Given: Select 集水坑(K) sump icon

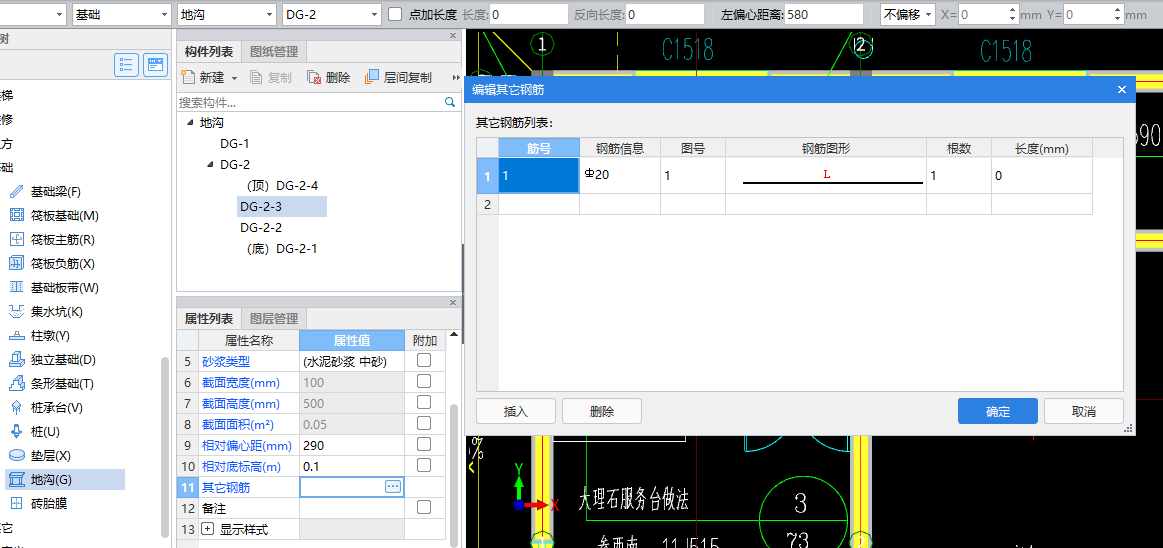Looking at the screenshot, I should [16, 311].
